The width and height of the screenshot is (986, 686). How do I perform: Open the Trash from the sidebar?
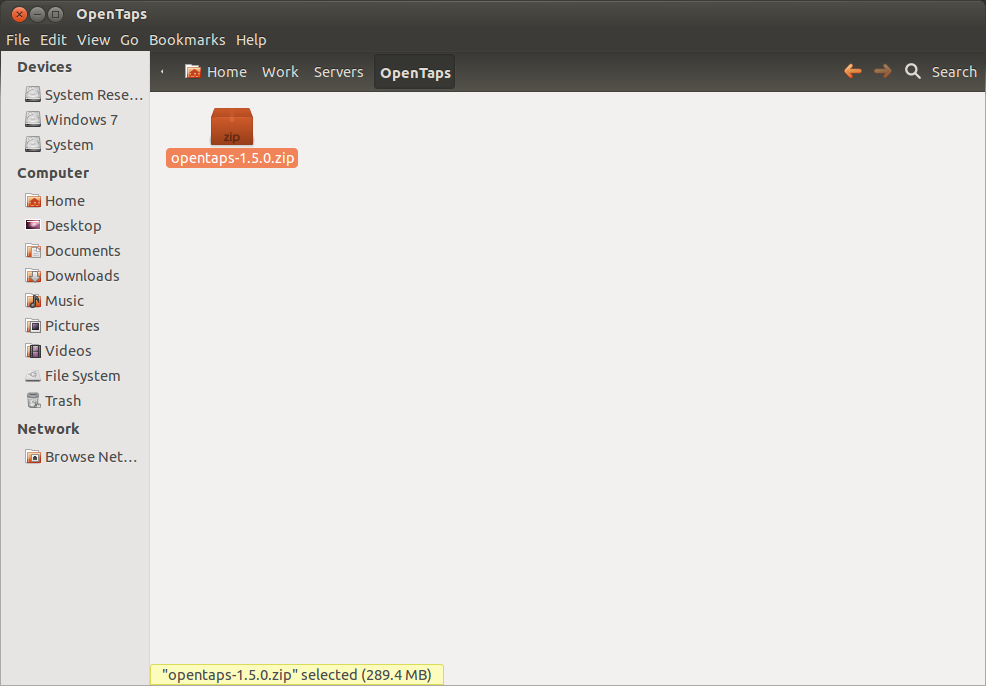[x=62, y=400]
